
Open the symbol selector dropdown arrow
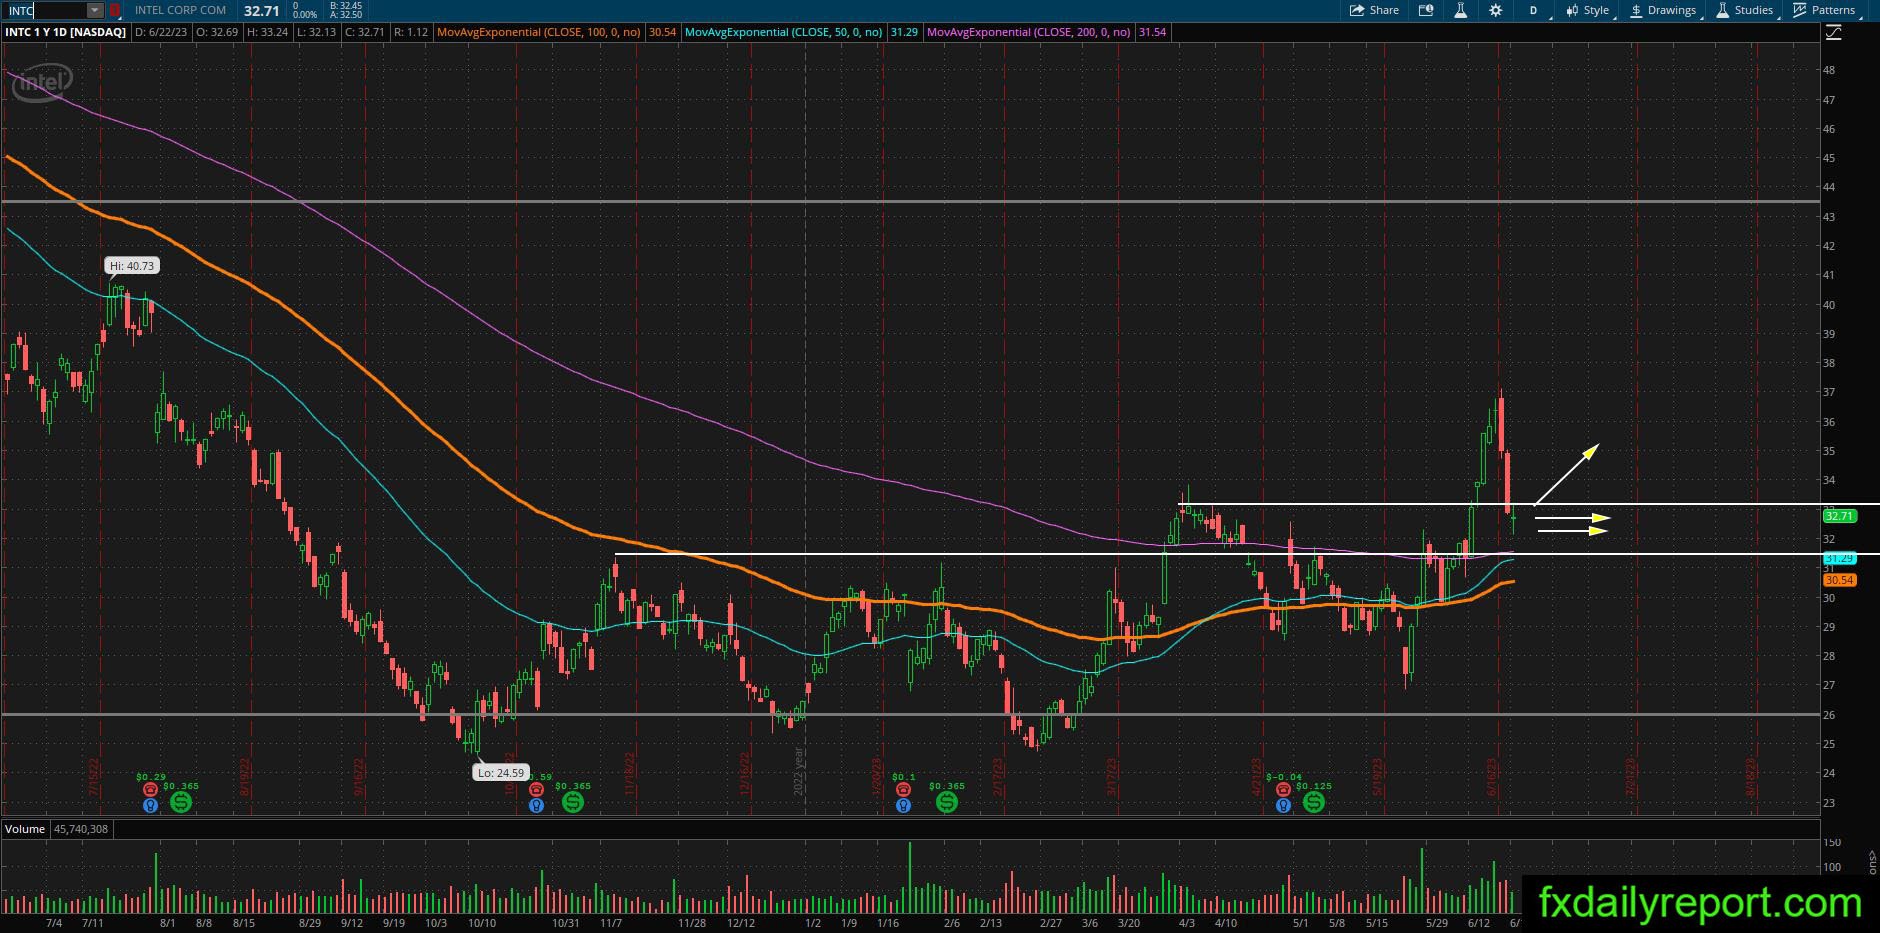(95, 10)
